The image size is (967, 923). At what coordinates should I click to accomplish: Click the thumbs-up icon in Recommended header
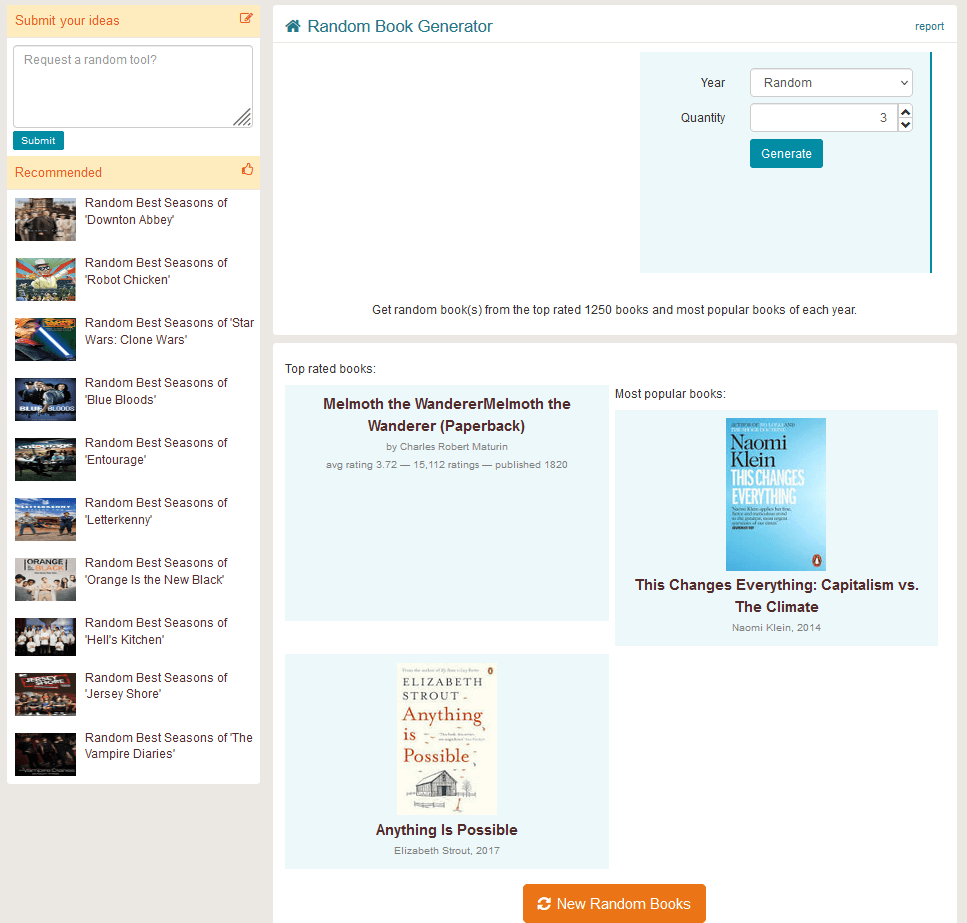pyautogui.click(x=247, y=170)
